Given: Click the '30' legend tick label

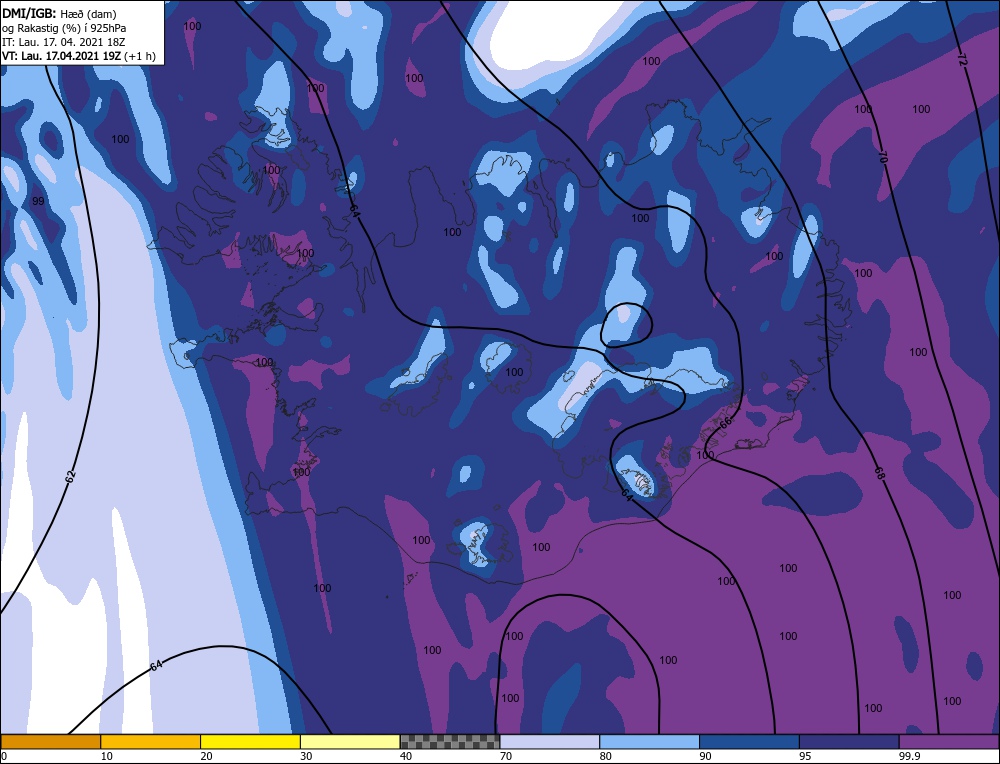Looking at the screenshot, I should 306,756.
